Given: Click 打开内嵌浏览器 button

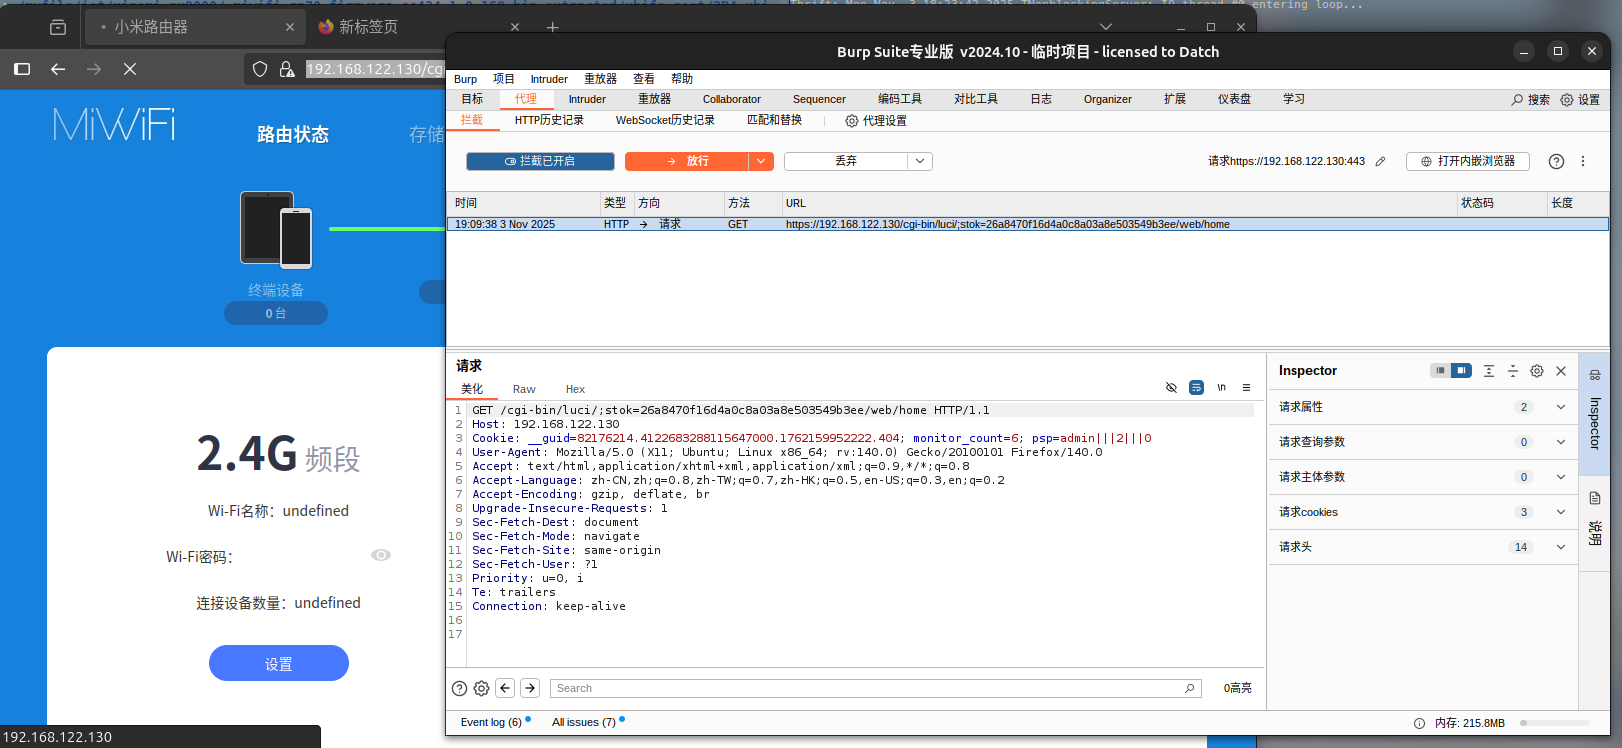Looking at the screenshot, I should point(1467,162).
